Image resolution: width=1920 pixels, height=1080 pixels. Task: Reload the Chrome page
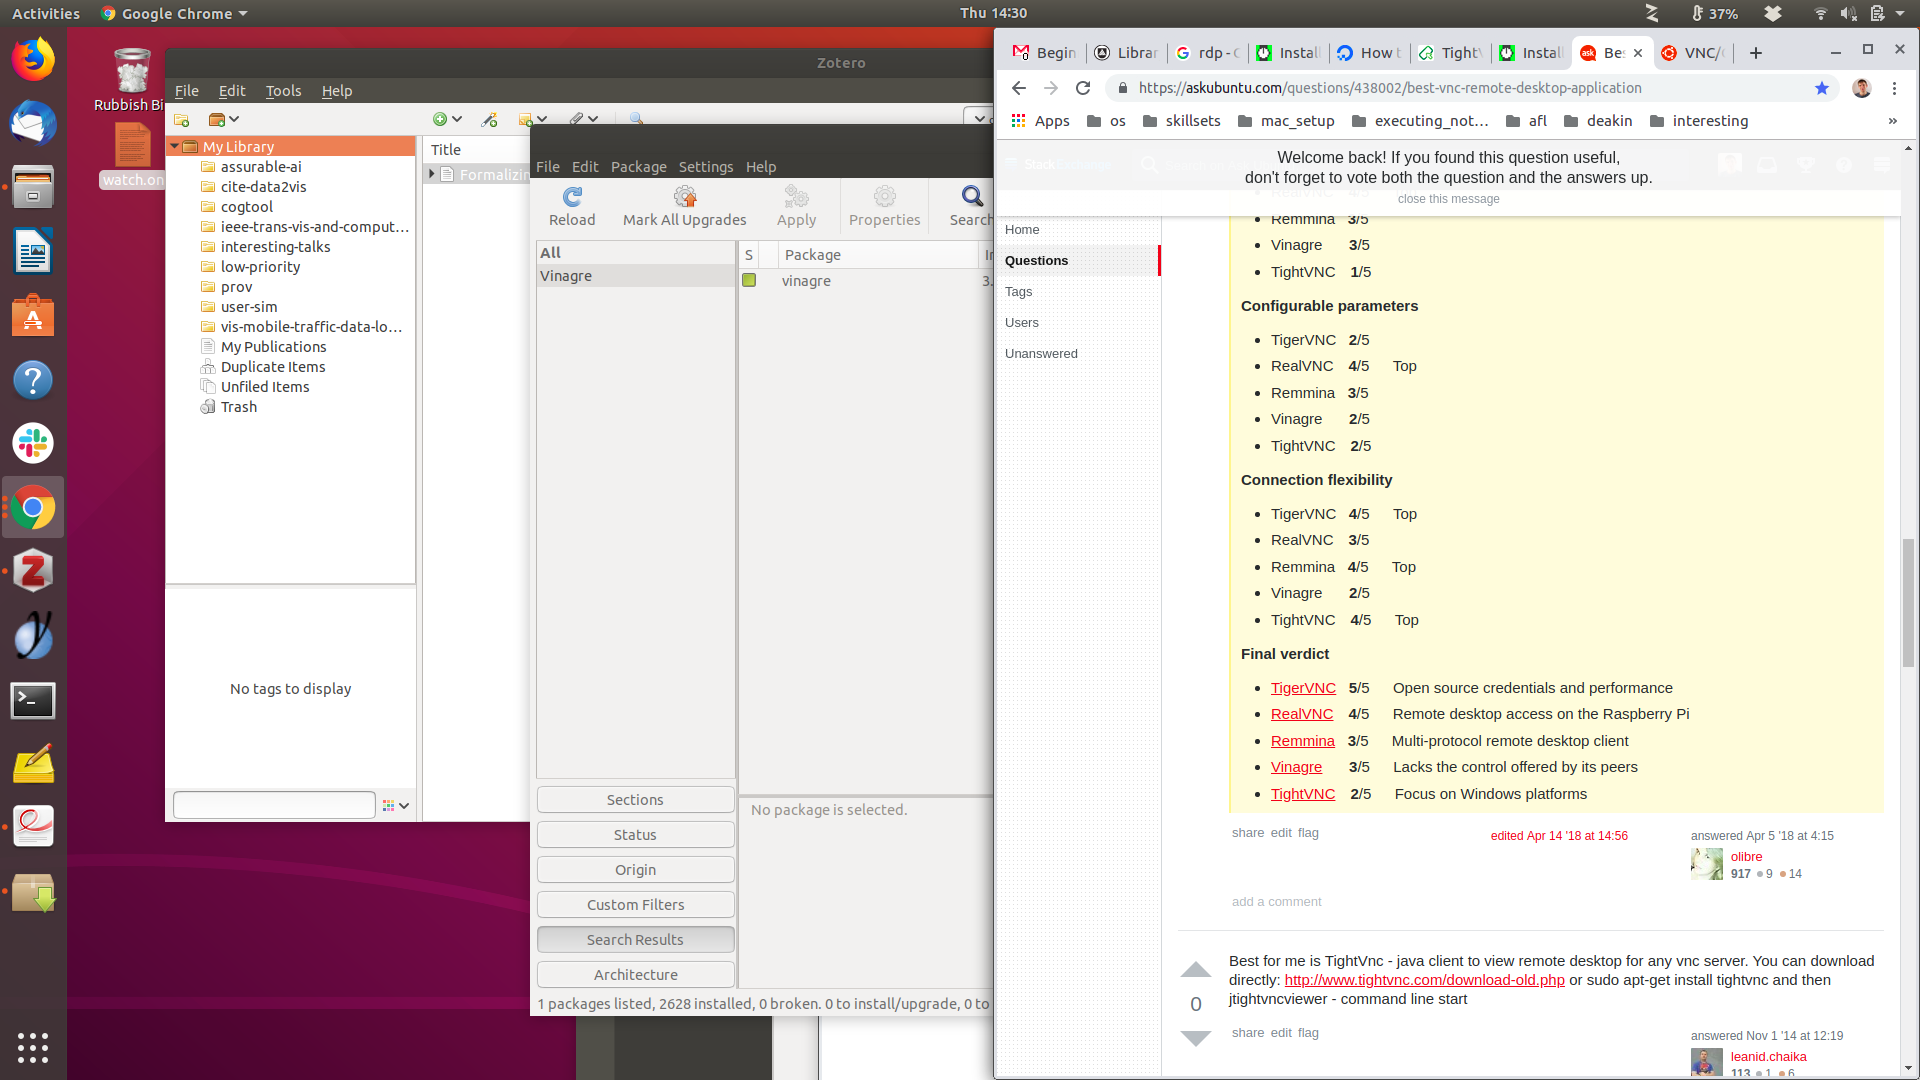point(1083,88)
